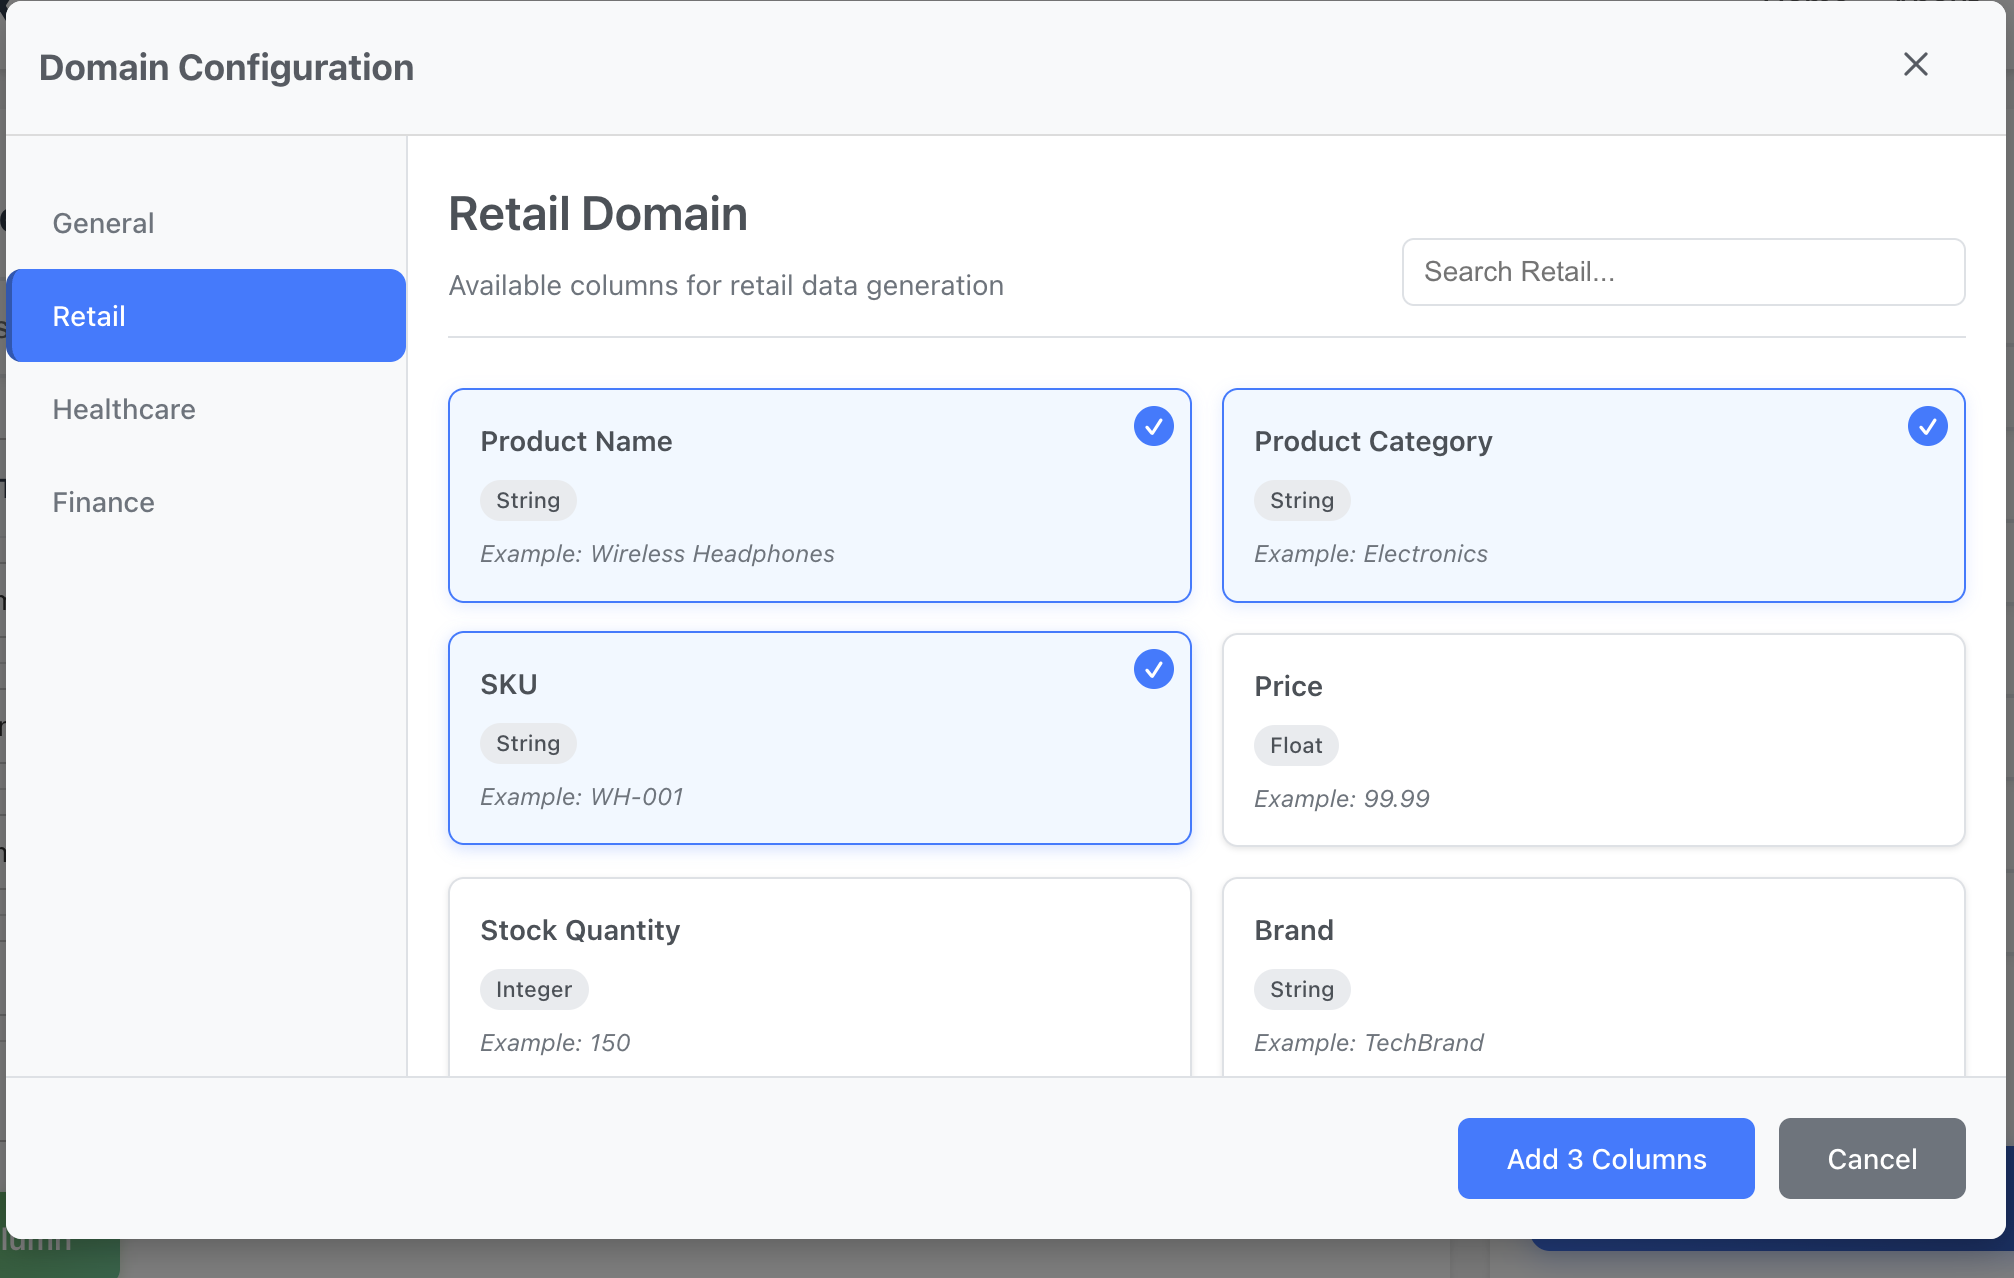Click 'Example: 150' text
This screenshot has width=2014, height=1278.
coord(555,1042)
